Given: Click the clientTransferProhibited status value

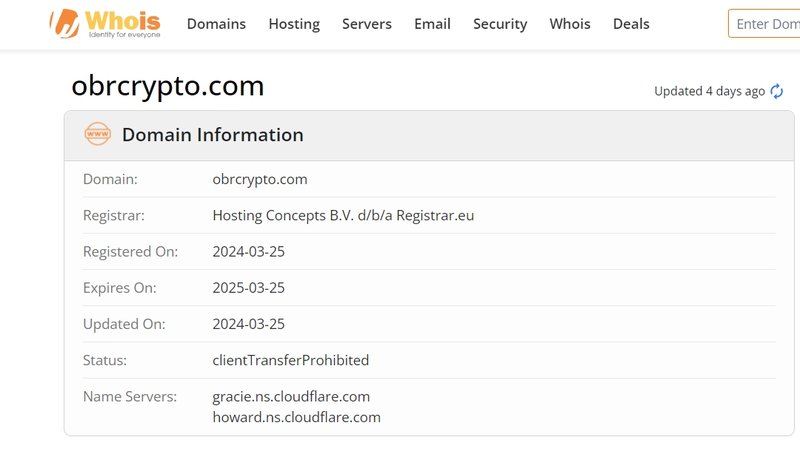Looking at the screenshot, I should point(291,360).
